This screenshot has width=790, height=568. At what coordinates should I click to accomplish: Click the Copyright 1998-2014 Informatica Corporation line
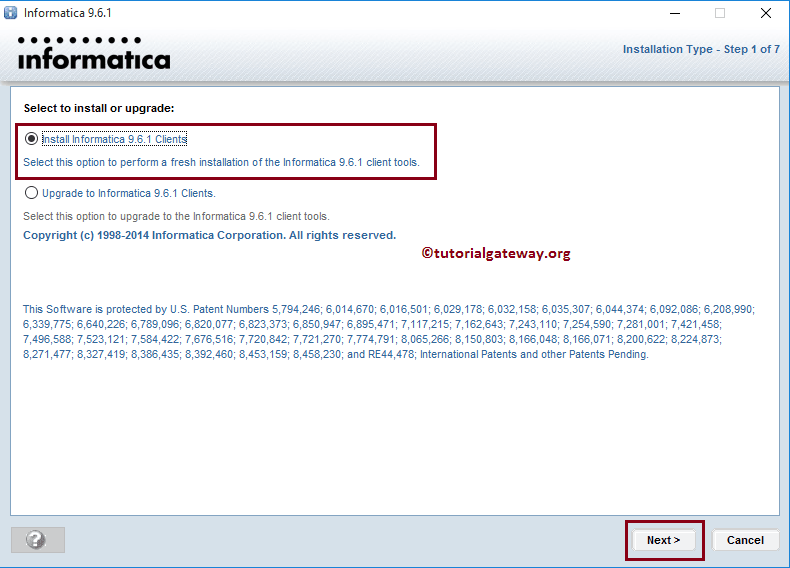point(210,235)
